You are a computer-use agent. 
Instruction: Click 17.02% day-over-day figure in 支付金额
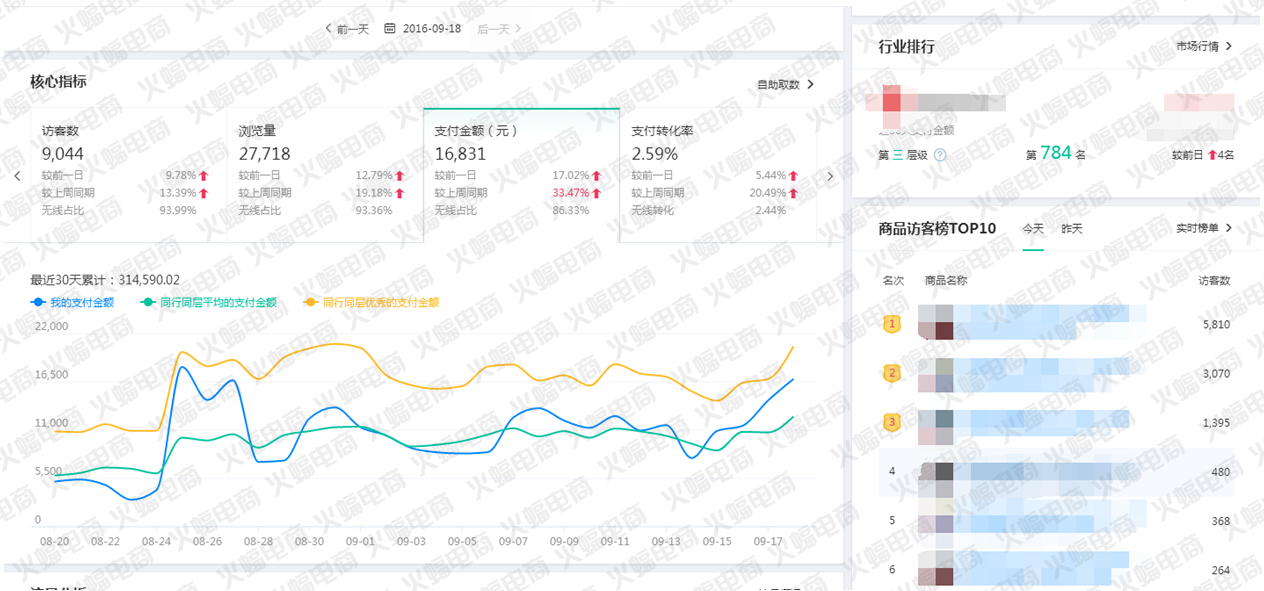pos(571,176)
